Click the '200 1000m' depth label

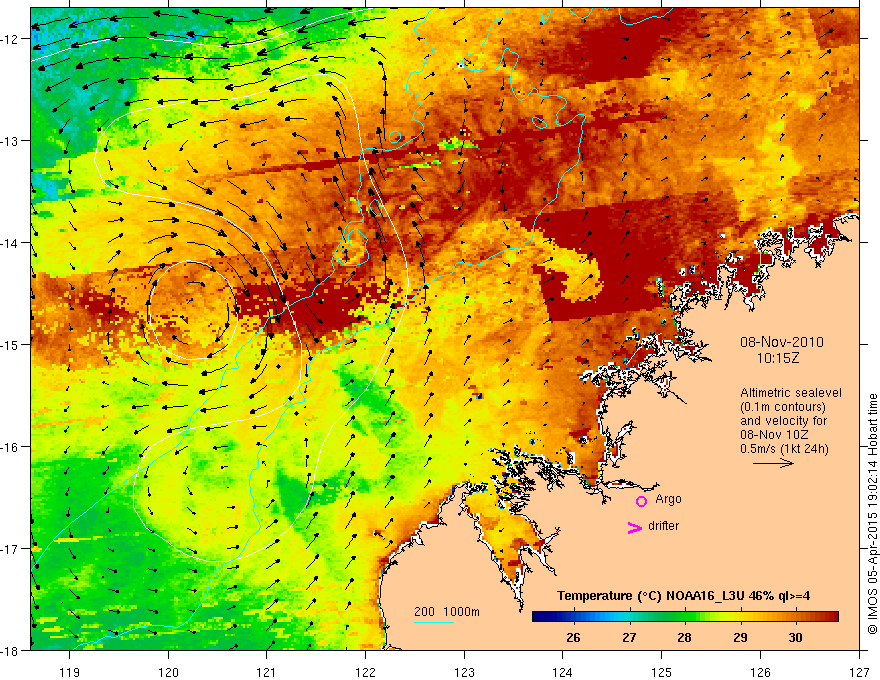coord(447,612)
